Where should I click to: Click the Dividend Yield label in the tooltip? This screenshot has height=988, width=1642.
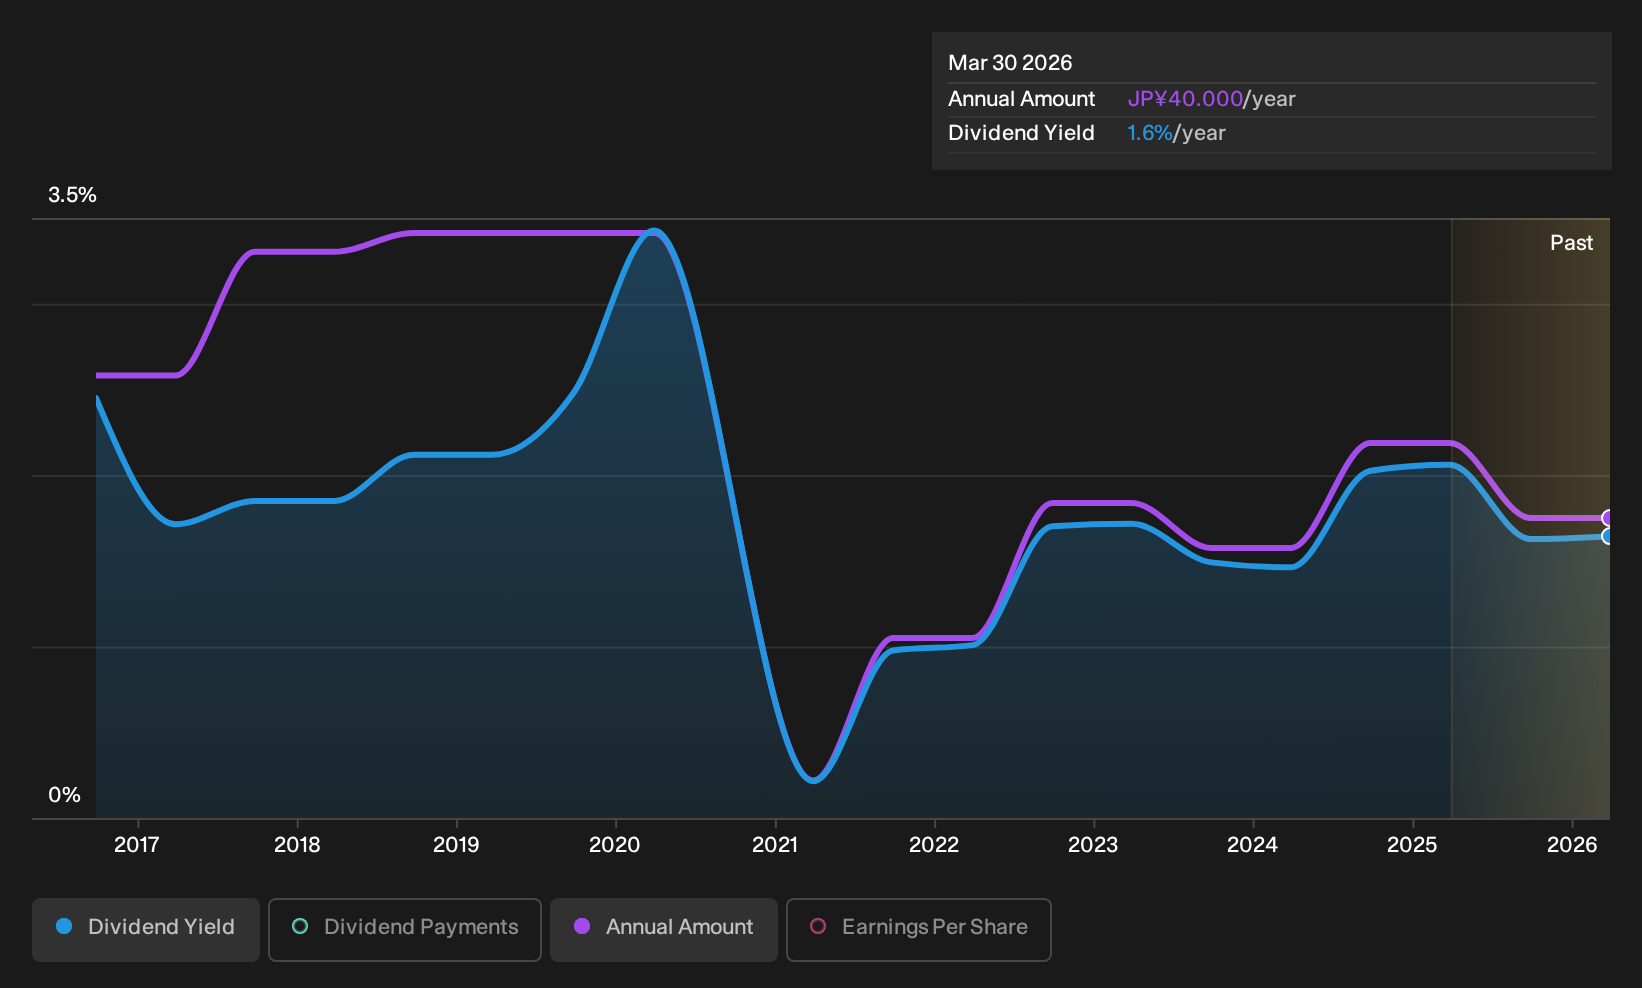point(1021,133)
